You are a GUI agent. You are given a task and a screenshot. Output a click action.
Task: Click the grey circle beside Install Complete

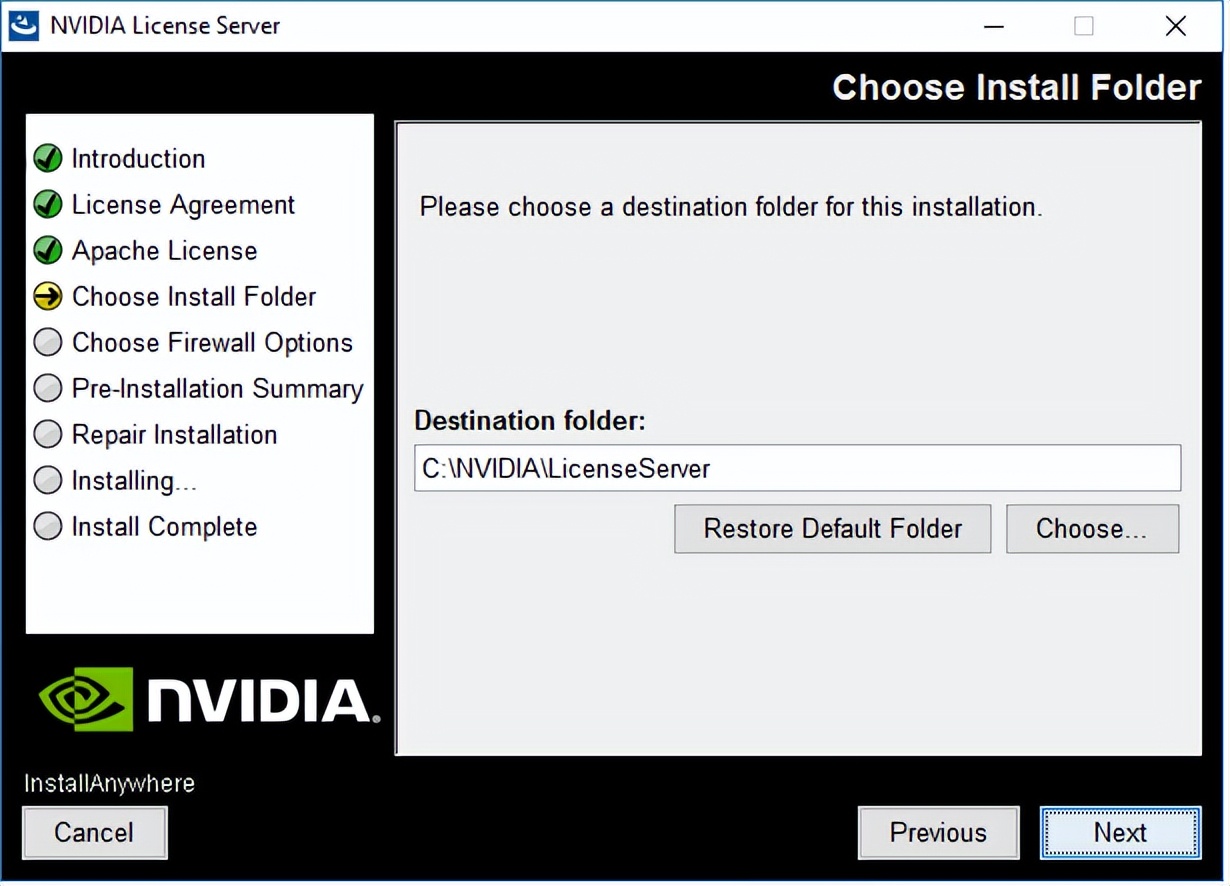[x=48, y=526]
